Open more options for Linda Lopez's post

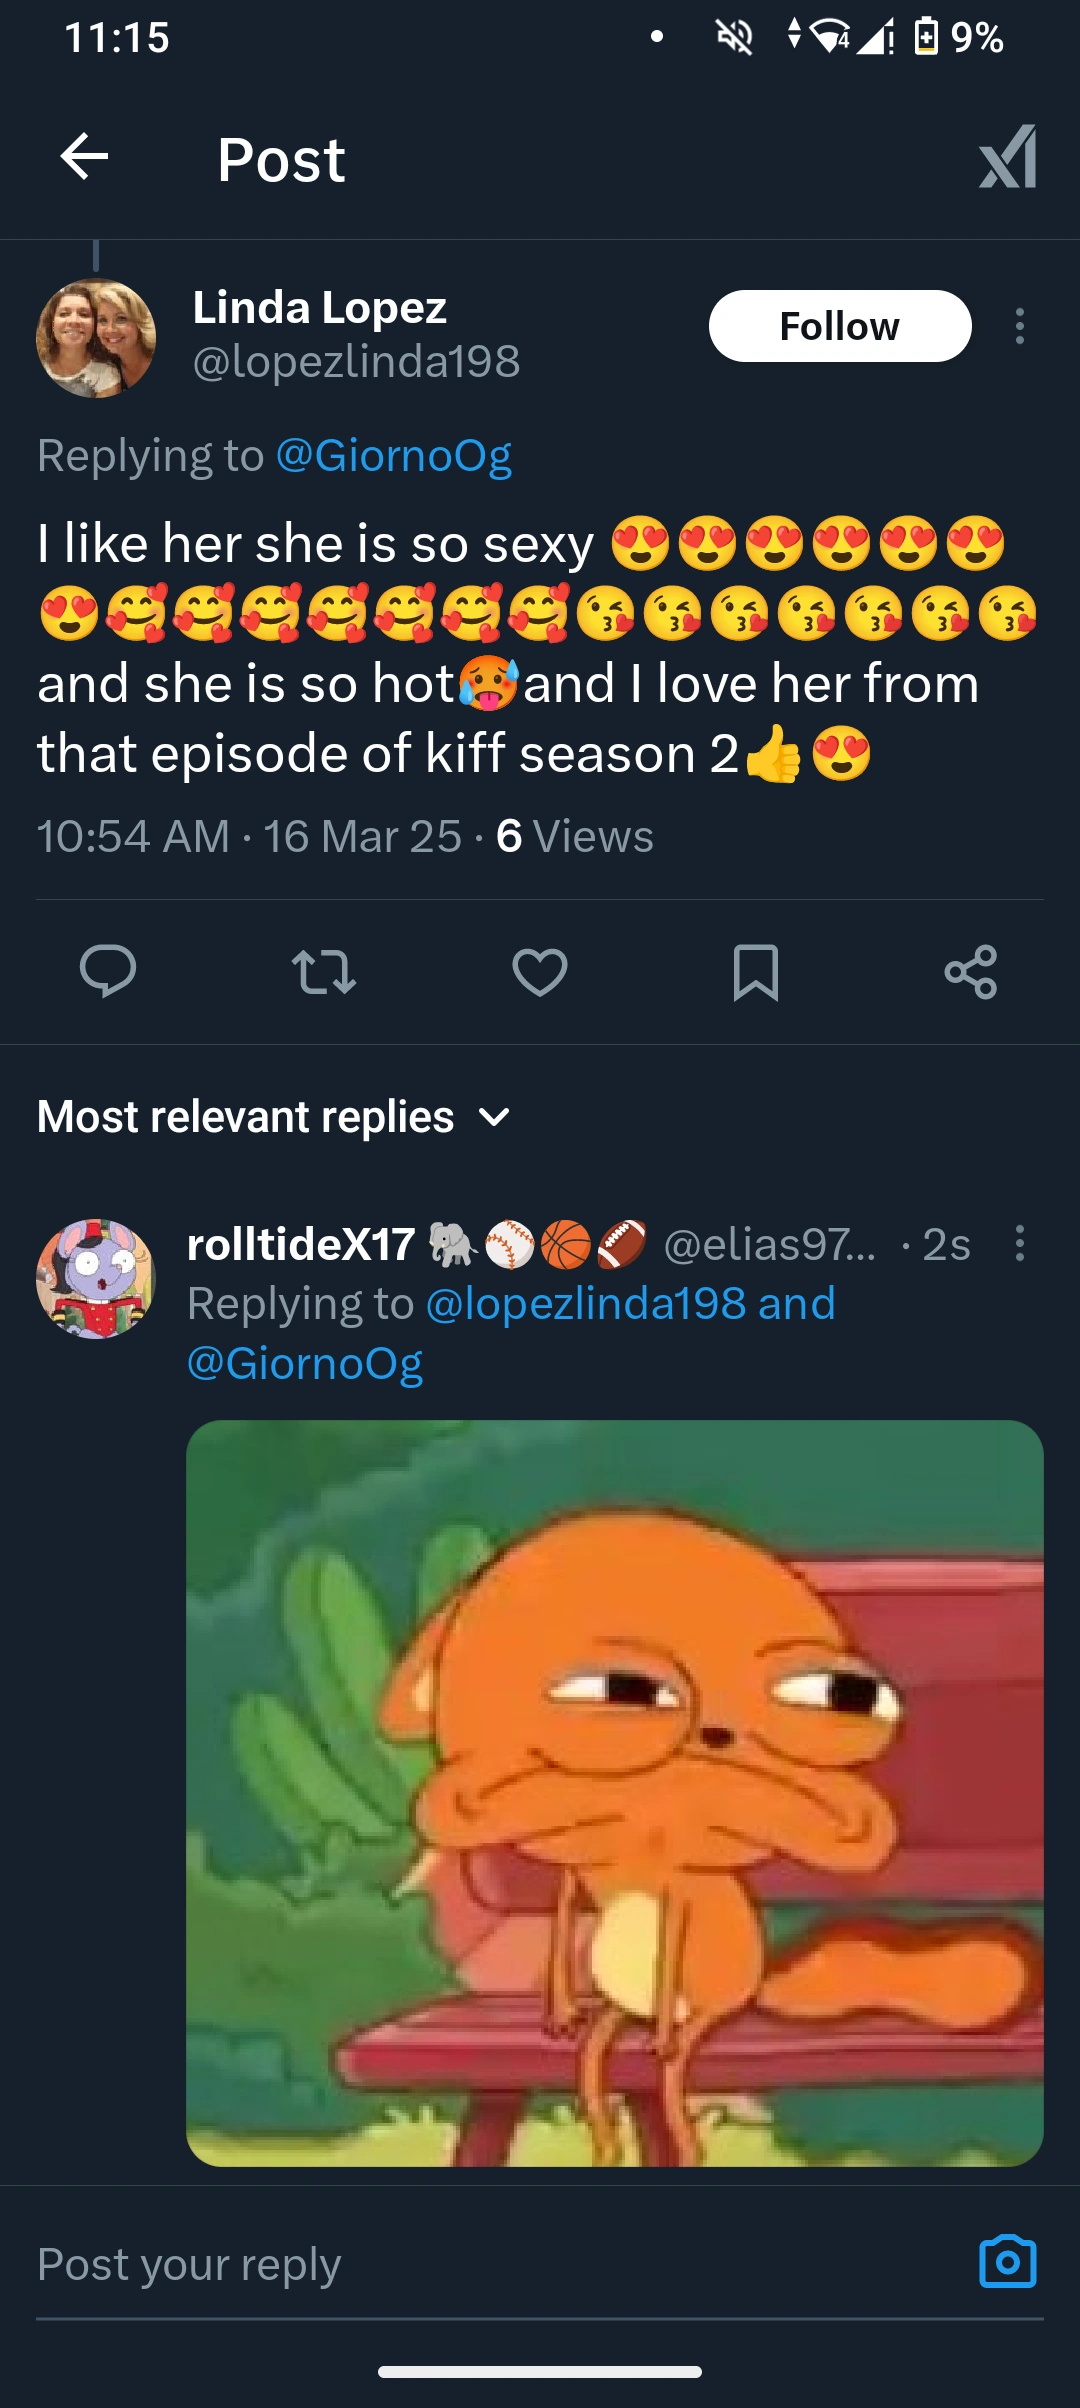click(1019, 326)
